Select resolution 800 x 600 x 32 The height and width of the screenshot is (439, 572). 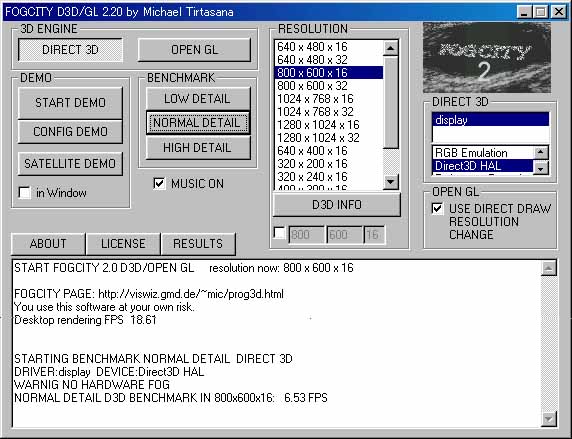click(x=329, y=86)
